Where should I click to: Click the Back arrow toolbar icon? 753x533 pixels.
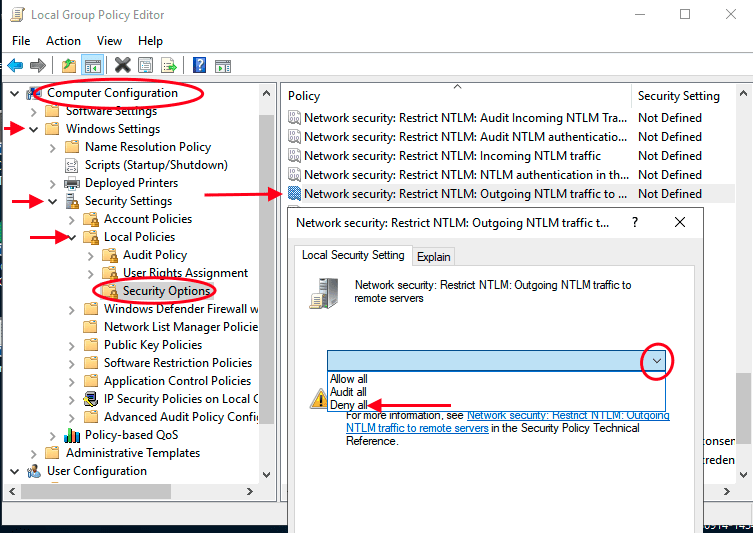pos(15,66)
